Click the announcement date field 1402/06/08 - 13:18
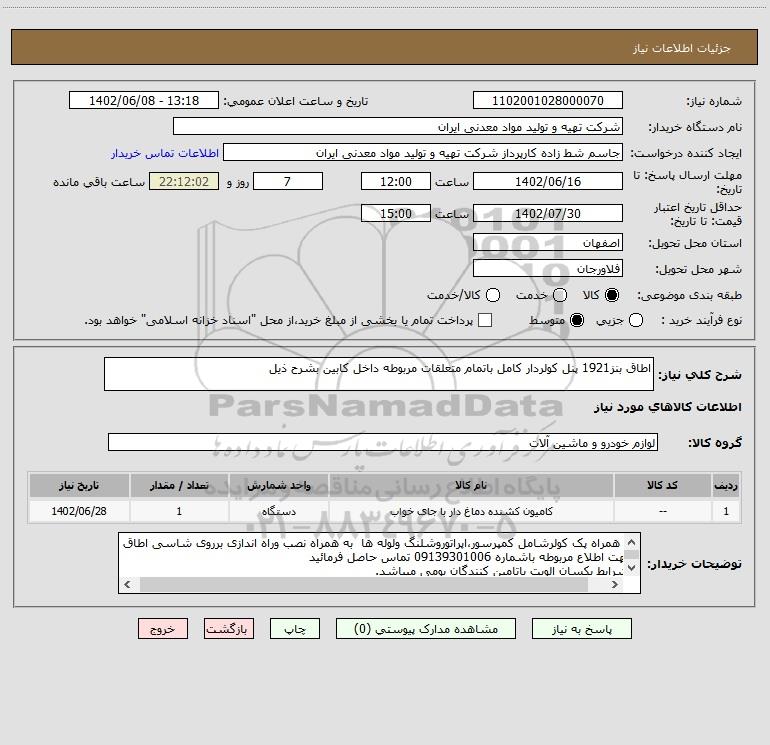 [x=144, y=101]
